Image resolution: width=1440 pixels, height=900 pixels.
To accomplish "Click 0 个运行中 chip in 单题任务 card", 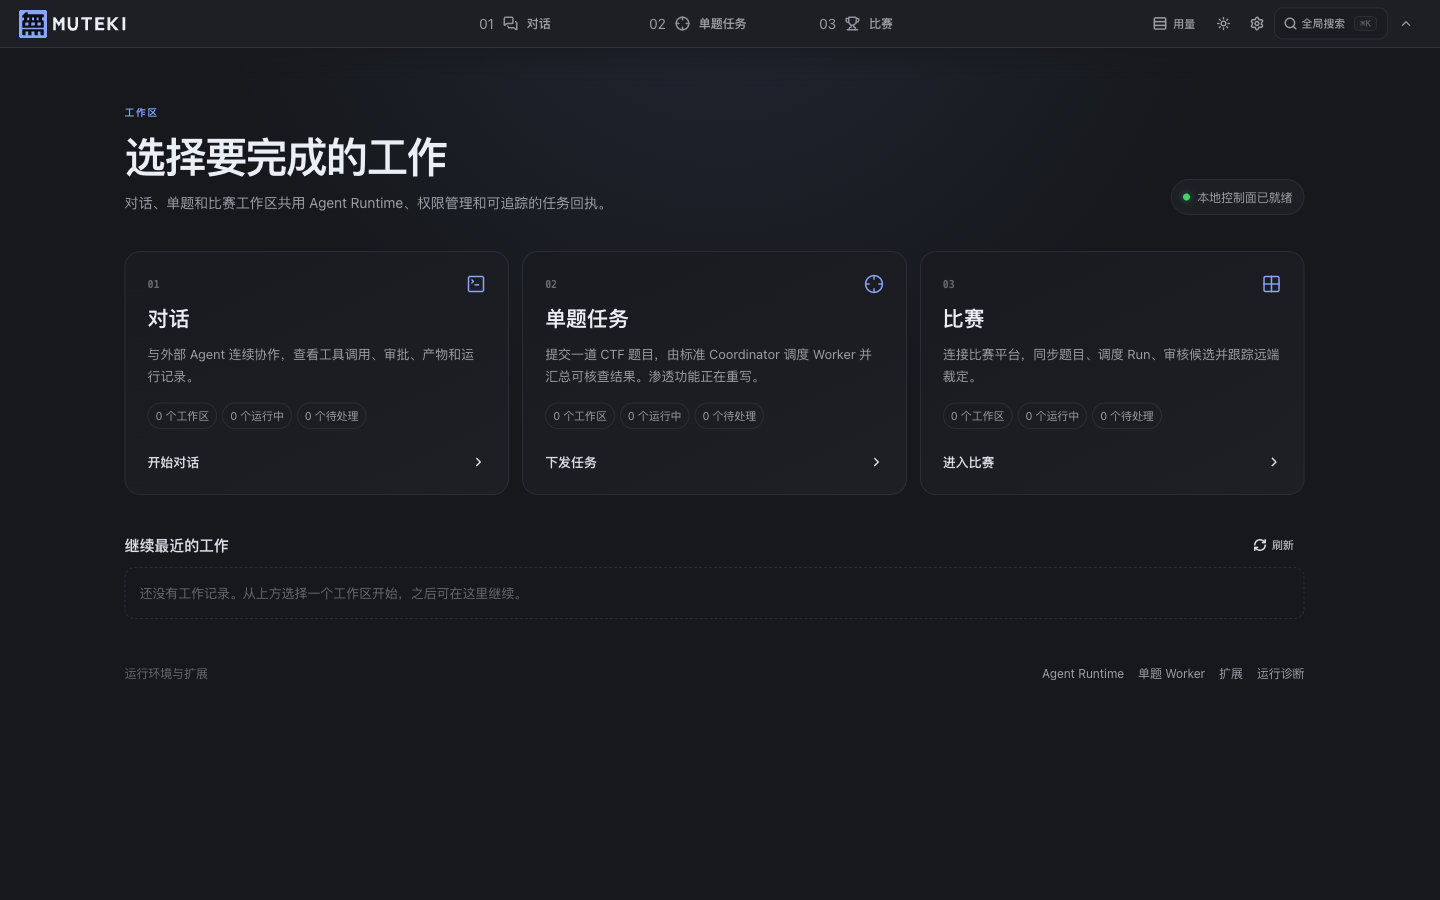I will (655, 416).
